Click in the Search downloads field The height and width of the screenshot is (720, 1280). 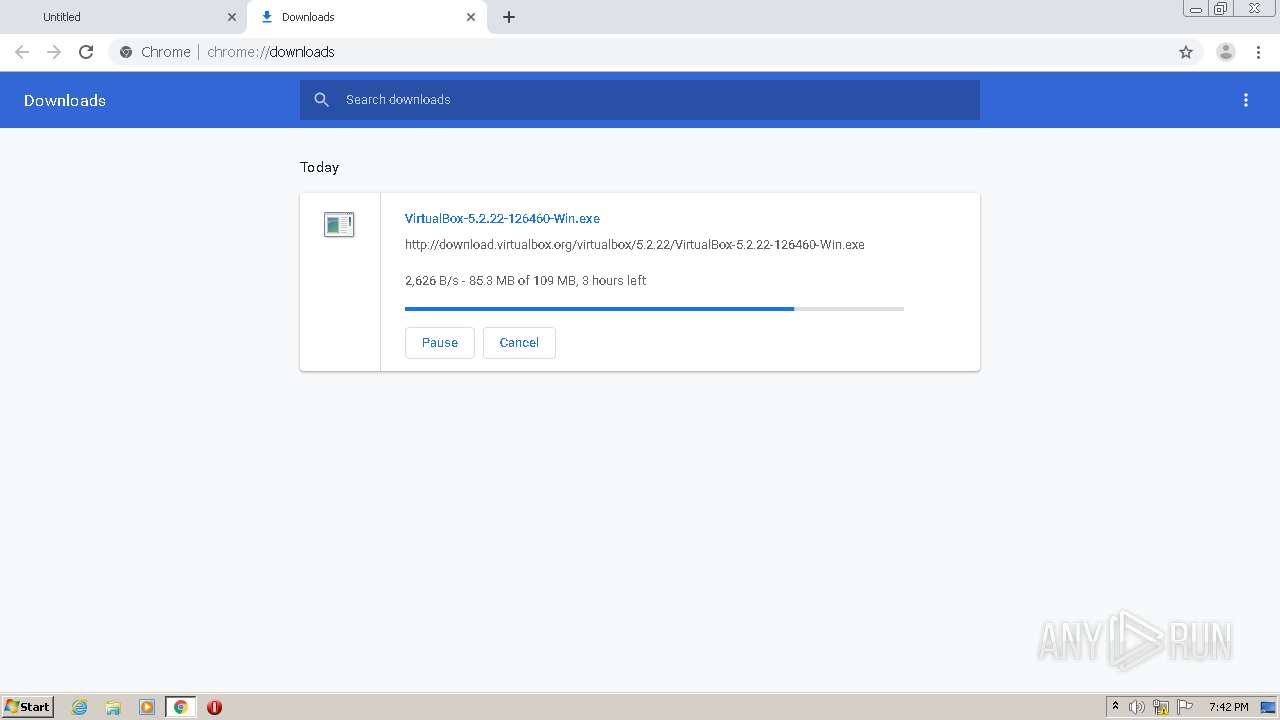click(x=640, y=100)
